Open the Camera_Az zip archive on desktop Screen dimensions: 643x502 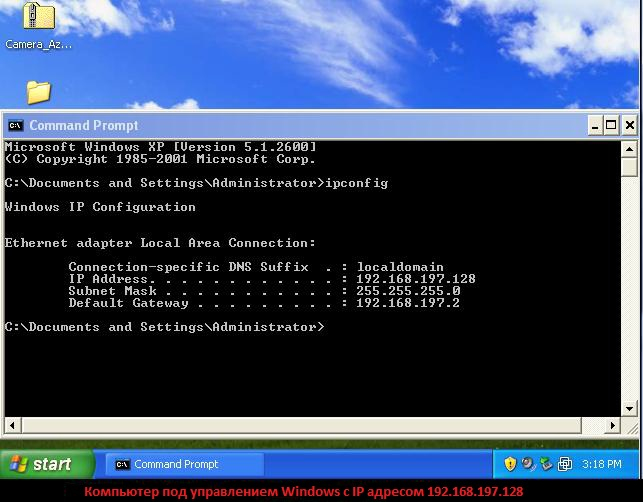(38, 18)
